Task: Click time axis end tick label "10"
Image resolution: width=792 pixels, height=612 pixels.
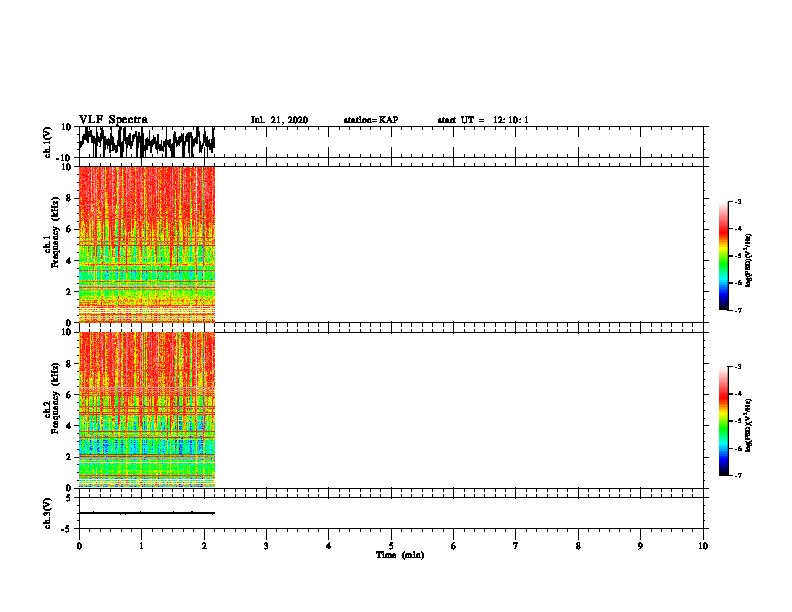Action: click(703, 545)
